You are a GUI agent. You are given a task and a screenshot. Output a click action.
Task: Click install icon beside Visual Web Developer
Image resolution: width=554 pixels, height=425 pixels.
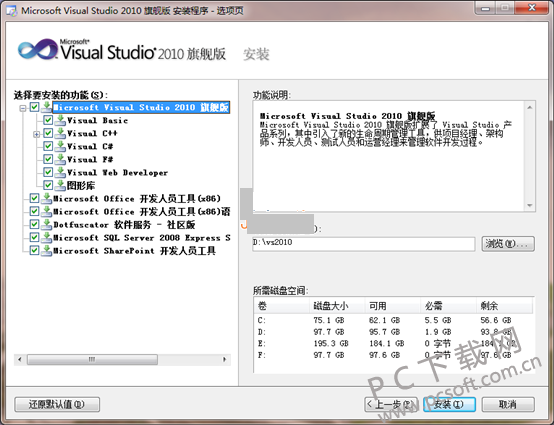(x=60, y=172)
